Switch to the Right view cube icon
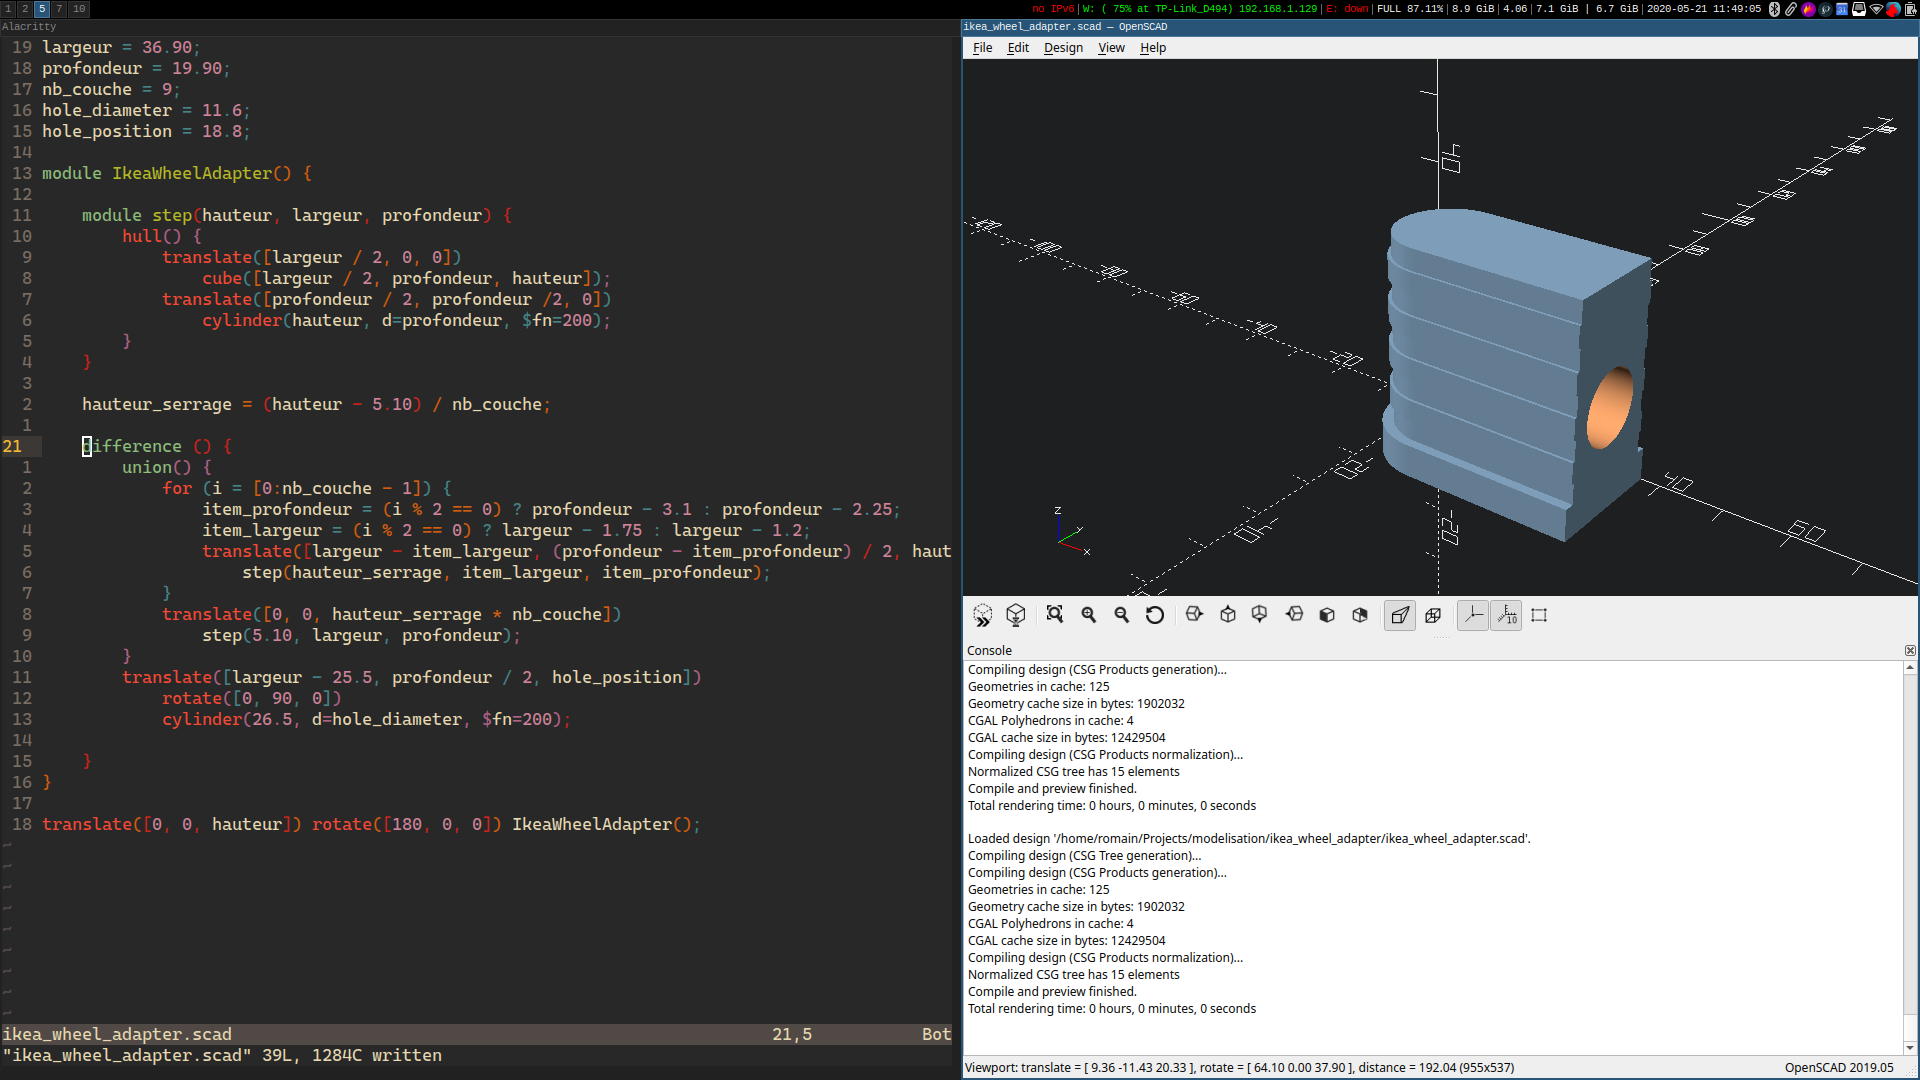 [x=1194, y=615]
